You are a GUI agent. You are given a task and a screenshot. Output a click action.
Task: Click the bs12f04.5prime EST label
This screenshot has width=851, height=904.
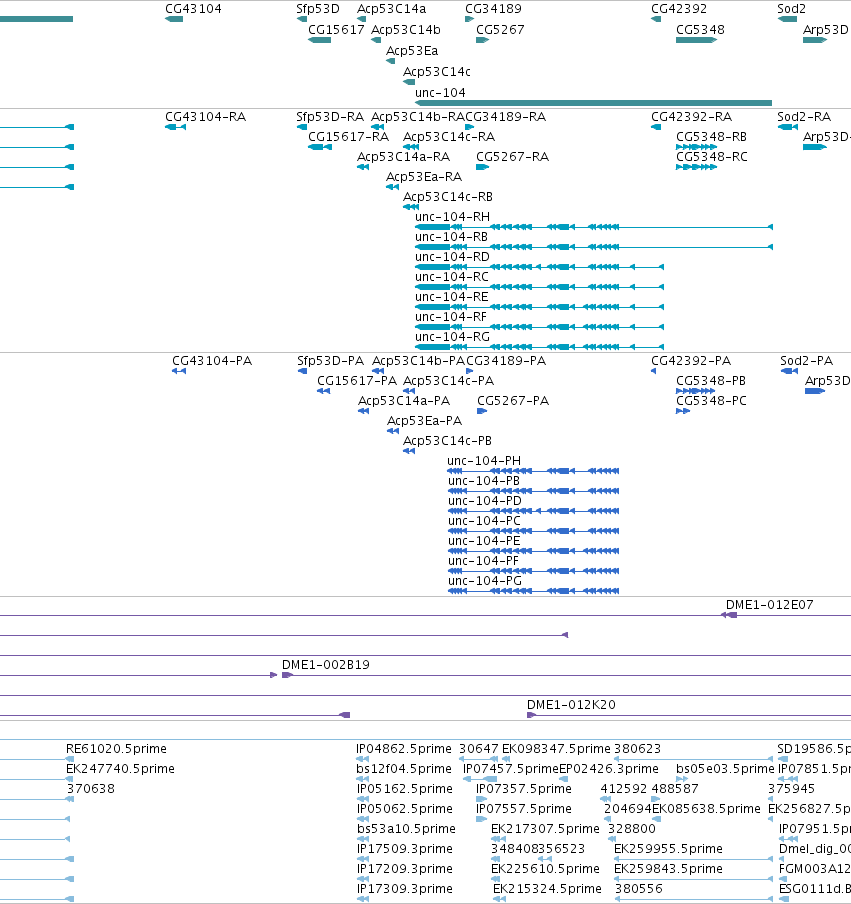(404, 769)
